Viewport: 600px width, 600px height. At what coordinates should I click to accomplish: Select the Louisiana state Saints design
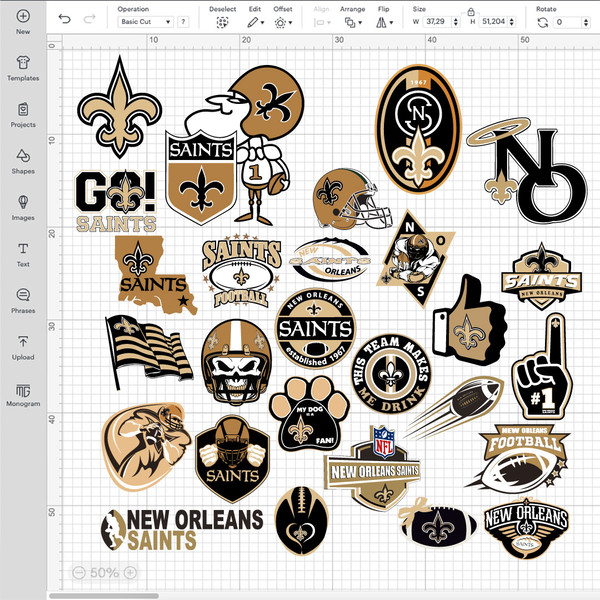click(x=155, y=275)
